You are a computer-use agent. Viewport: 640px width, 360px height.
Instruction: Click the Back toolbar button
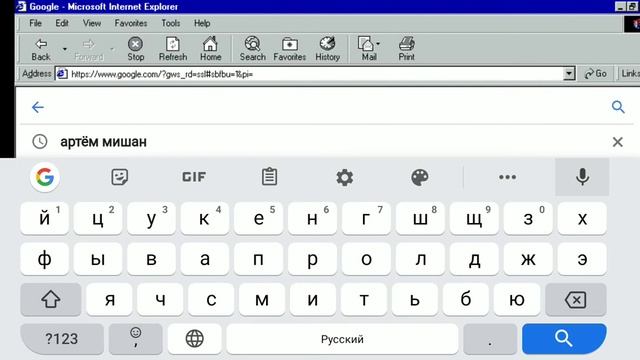click(x=41, y=49)
